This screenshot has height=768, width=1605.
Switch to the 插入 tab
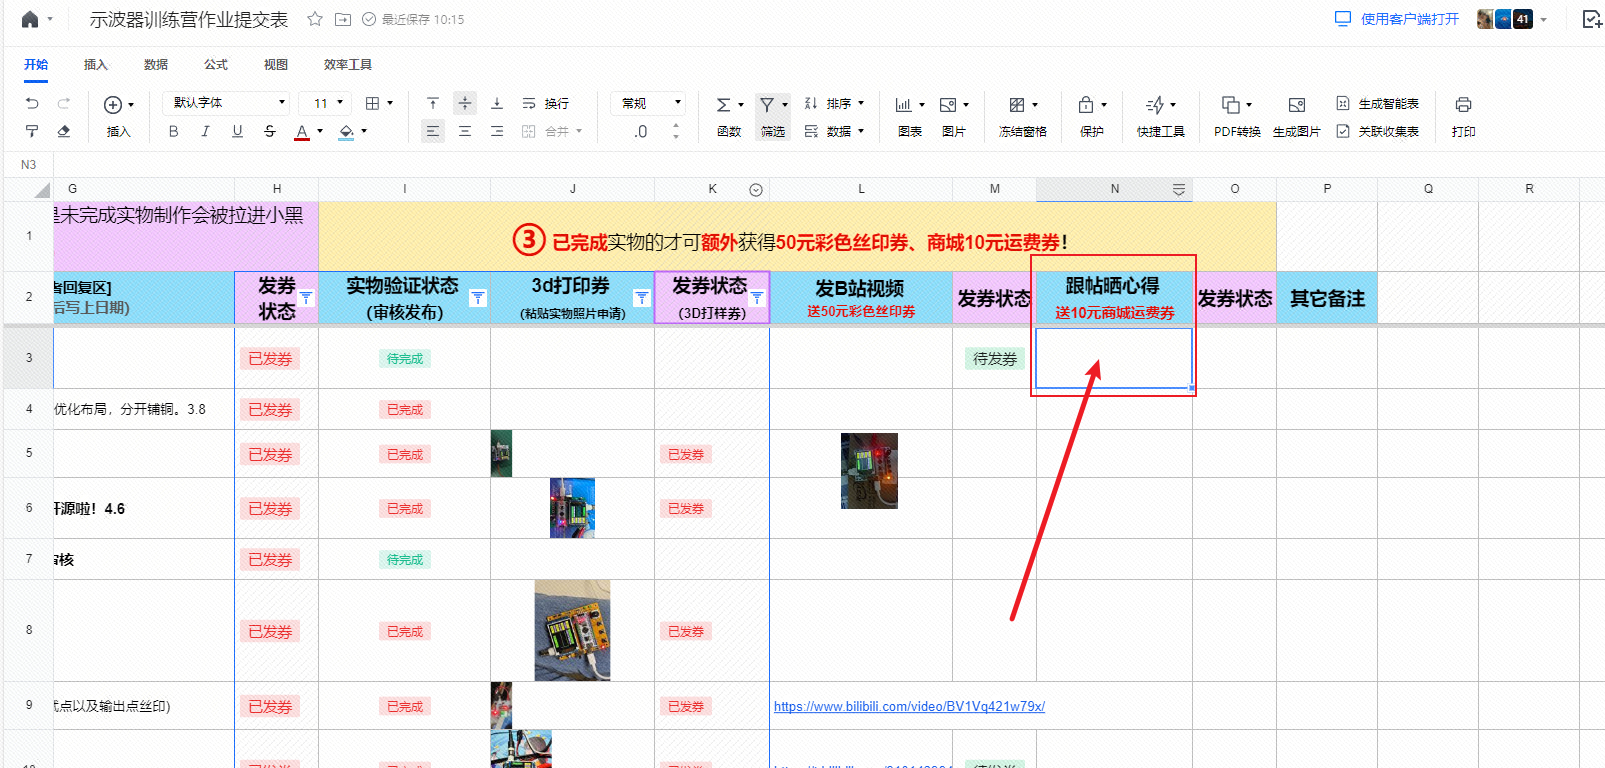click(x=96, y=65)
